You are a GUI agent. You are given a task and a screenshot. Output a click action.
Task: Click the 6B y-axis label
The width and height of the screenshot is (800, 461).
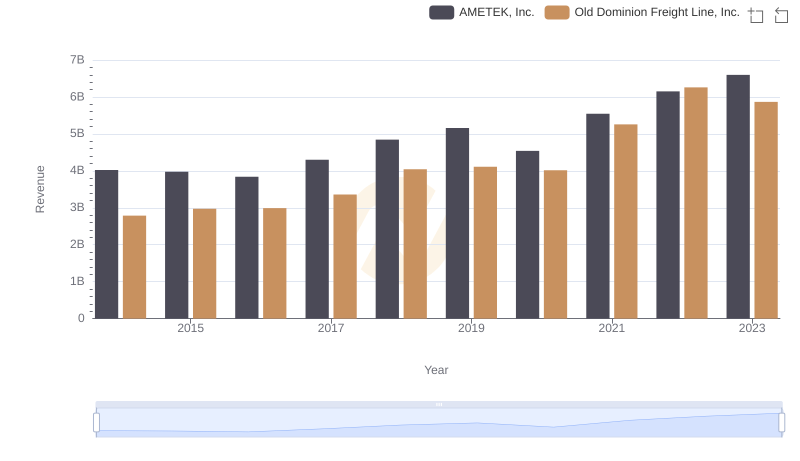tap(77, 97)
